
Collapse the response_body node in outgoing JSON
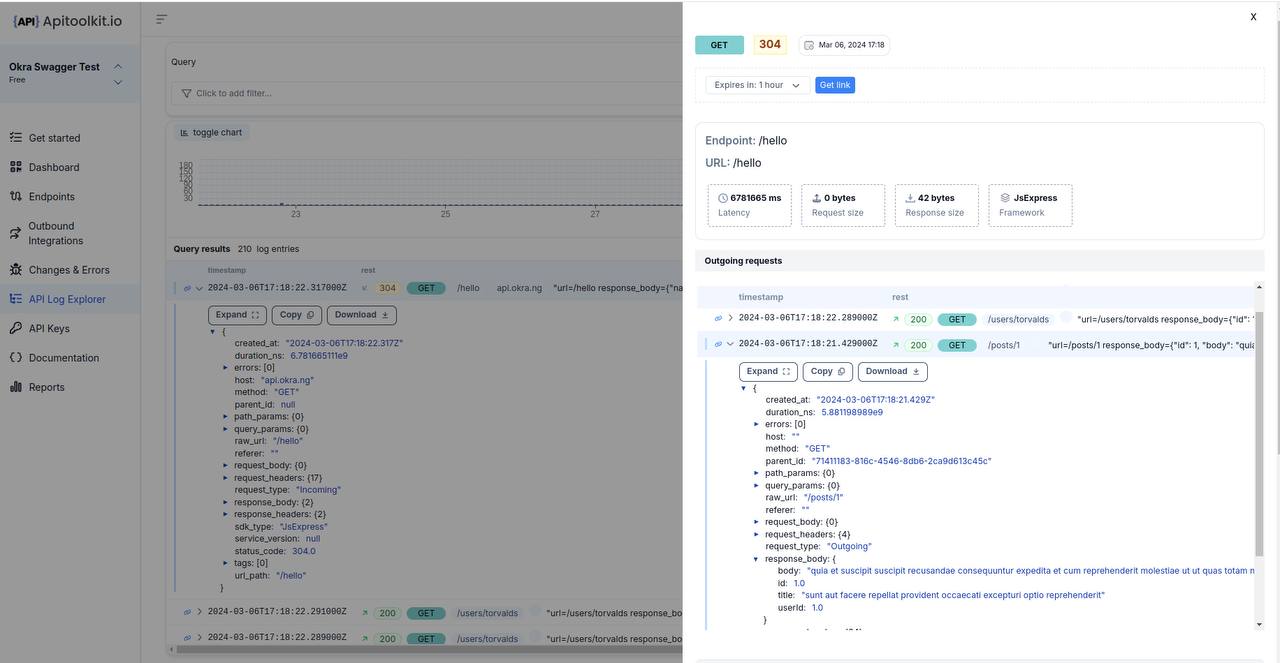[757, 559]
